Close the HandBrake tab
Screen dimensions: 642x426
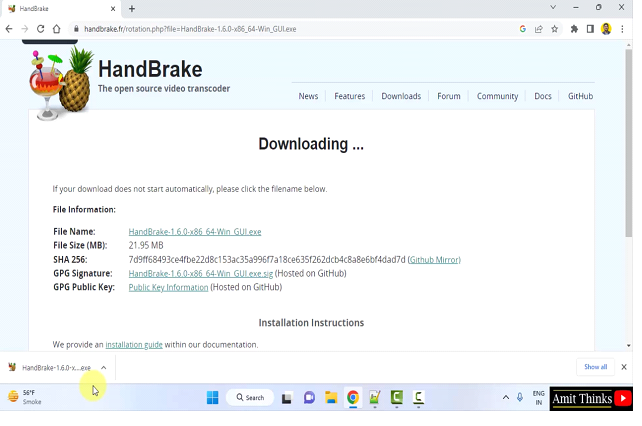[x=113, y=9]
